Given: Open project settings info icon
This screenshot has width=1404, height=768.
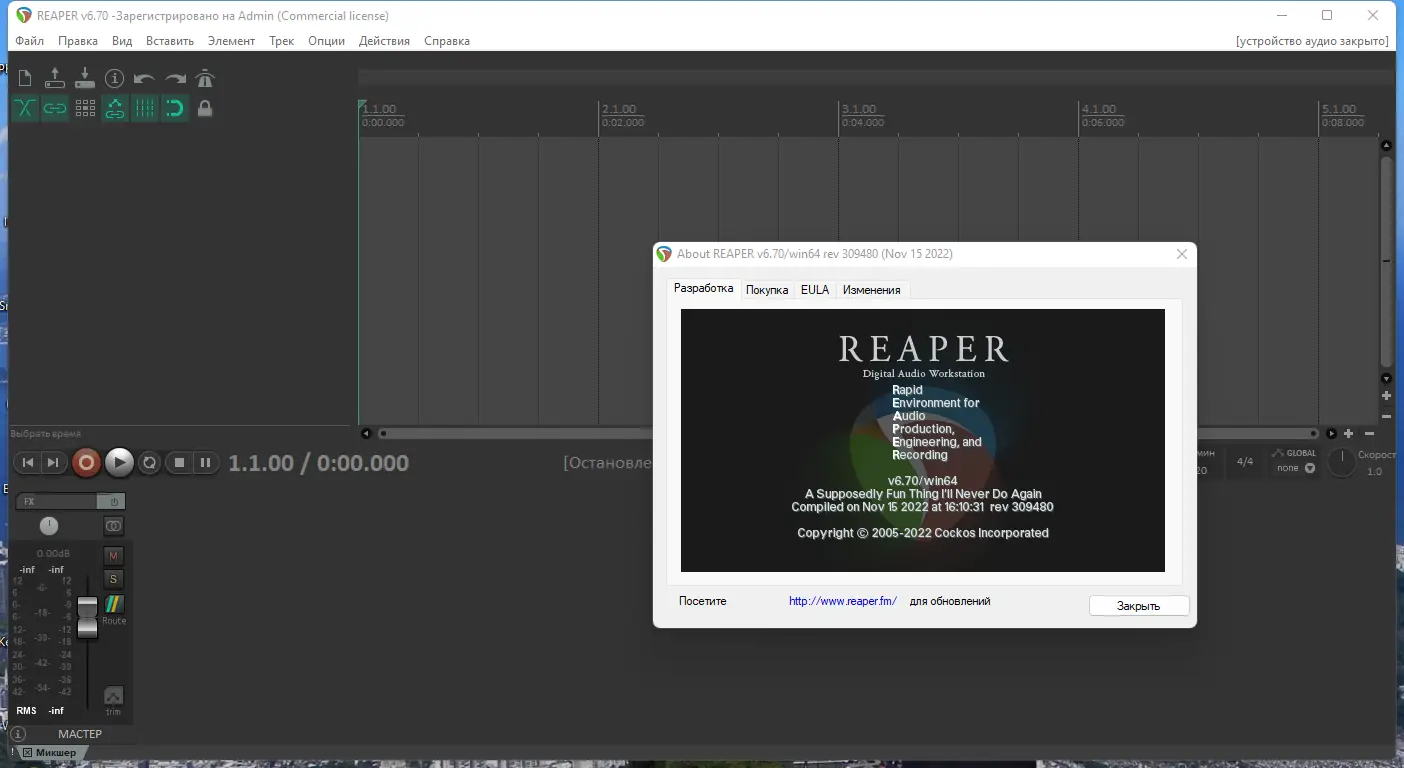Looking at the screenshot, I should coord(114,77).
